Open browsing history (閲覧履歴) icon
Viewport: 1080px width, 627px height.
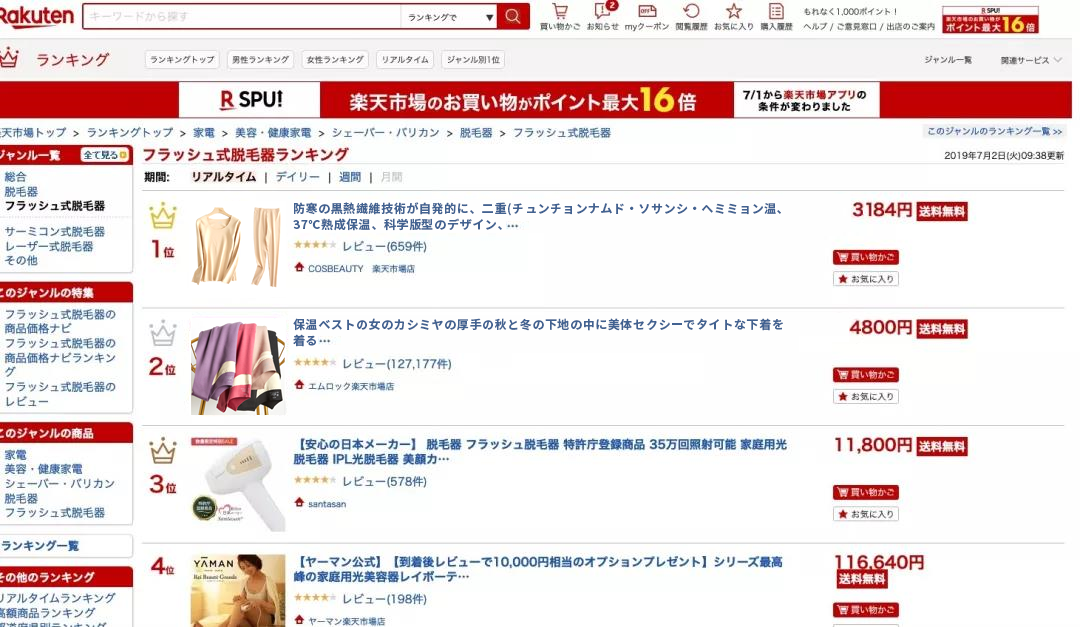(691, 17)
